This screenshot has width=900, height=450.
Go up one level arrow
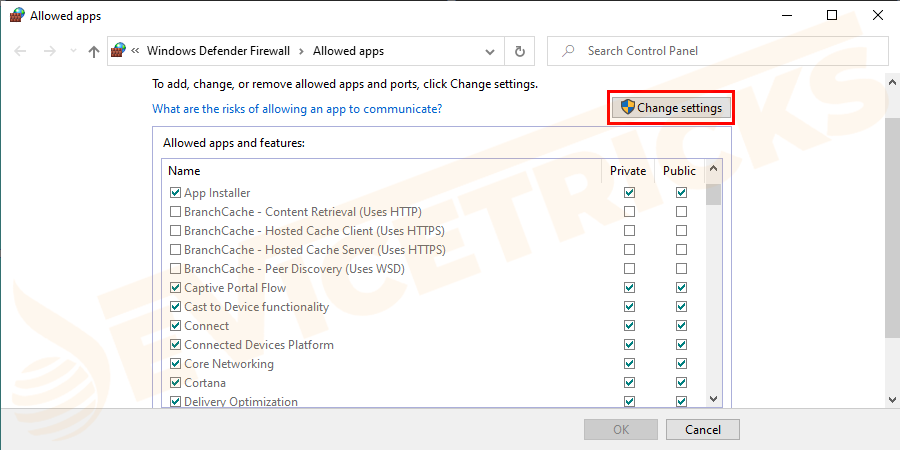coord(94,51)
